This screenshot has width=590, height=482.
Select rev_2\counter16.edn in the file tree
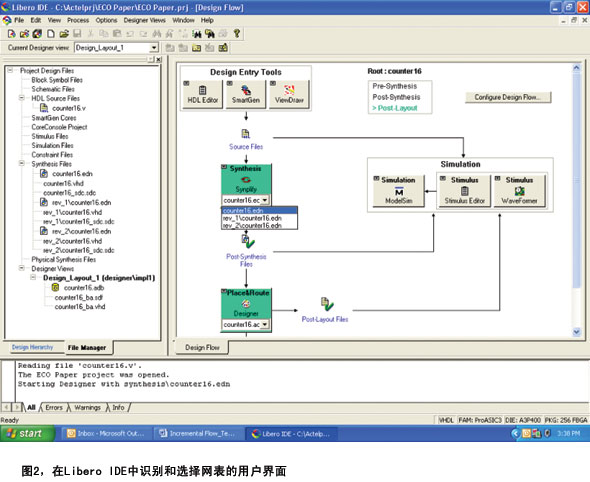pos(82,231)
